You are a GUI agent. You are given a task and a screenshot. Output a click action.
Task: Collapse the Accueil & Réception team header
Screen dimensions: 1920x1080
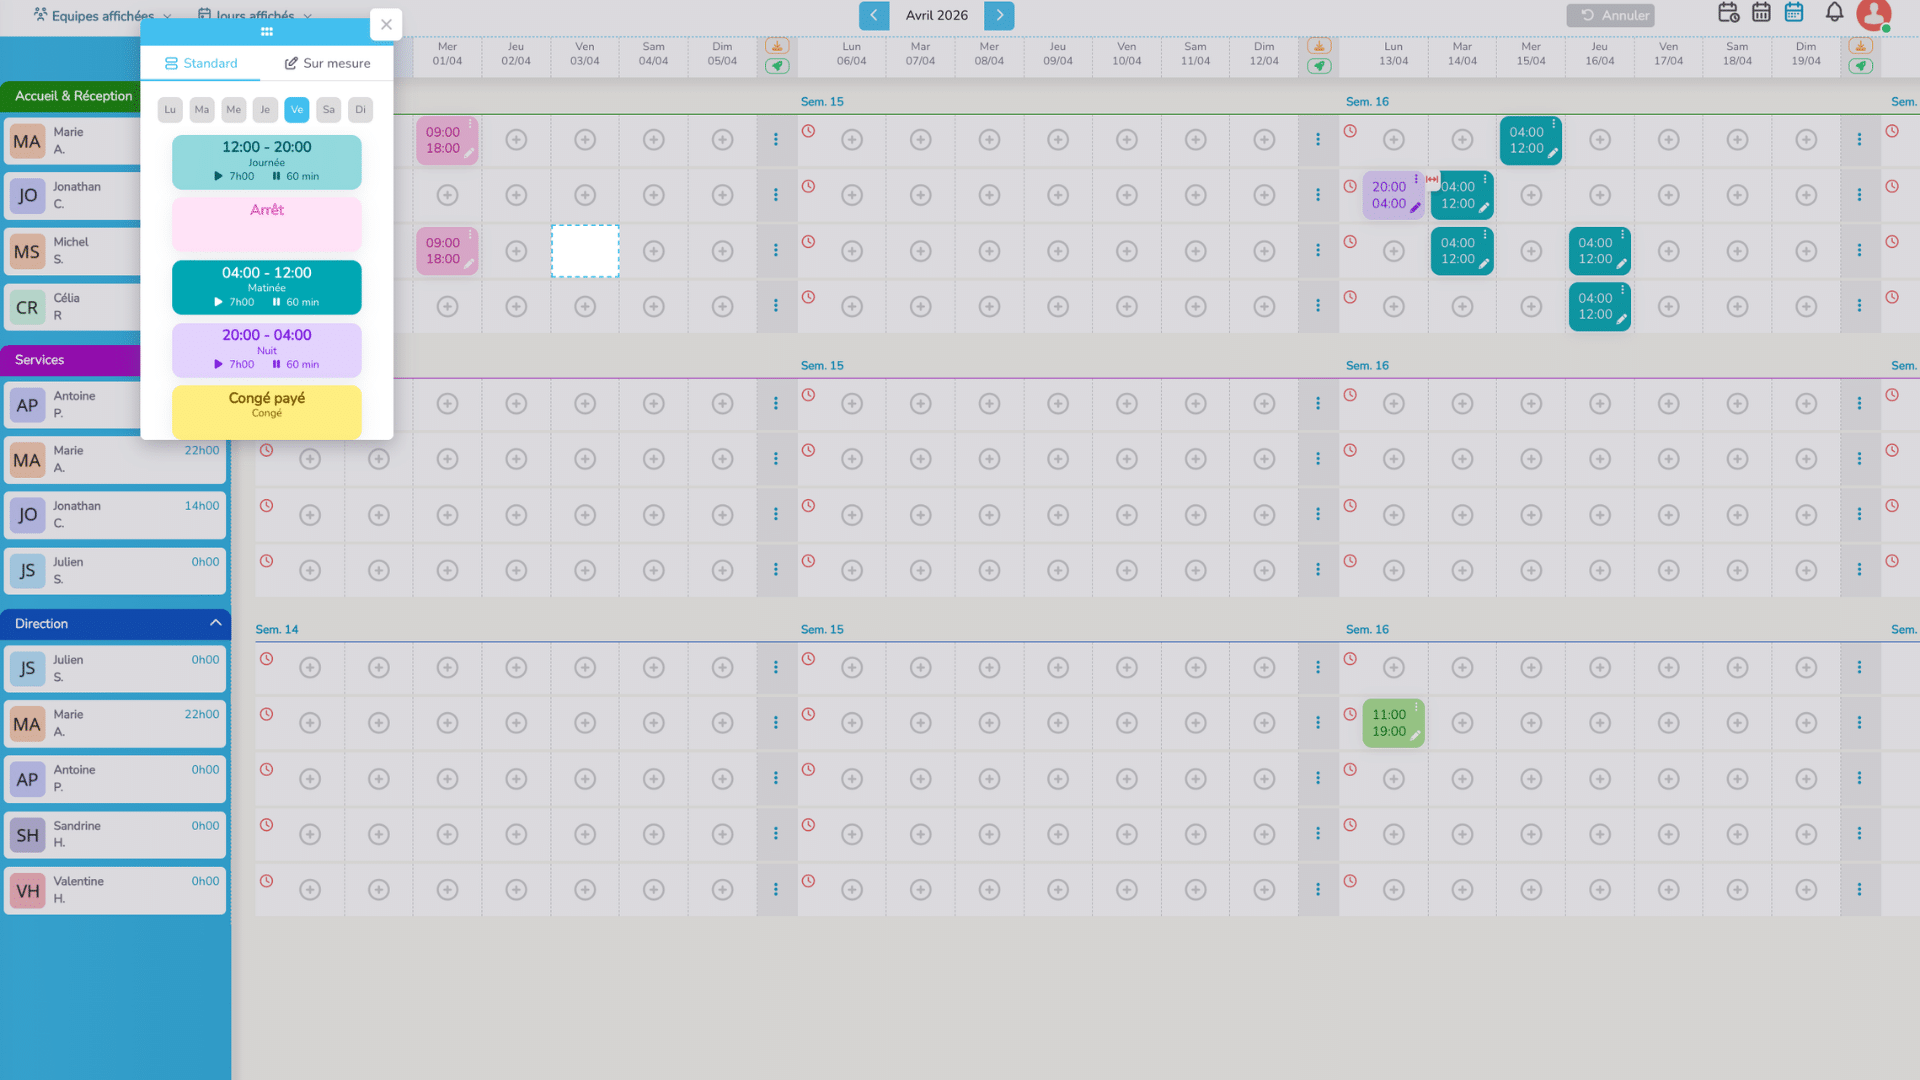tap(72, 96)
